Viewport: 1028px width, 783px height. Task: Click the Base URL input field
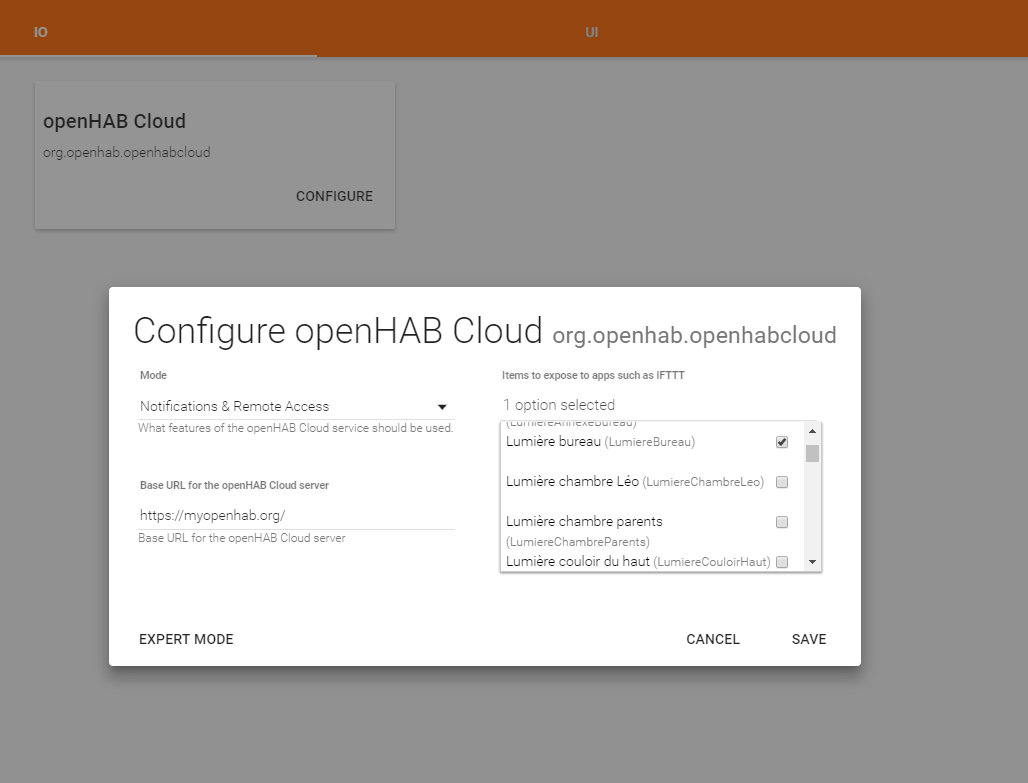click(x=296, y=515)
